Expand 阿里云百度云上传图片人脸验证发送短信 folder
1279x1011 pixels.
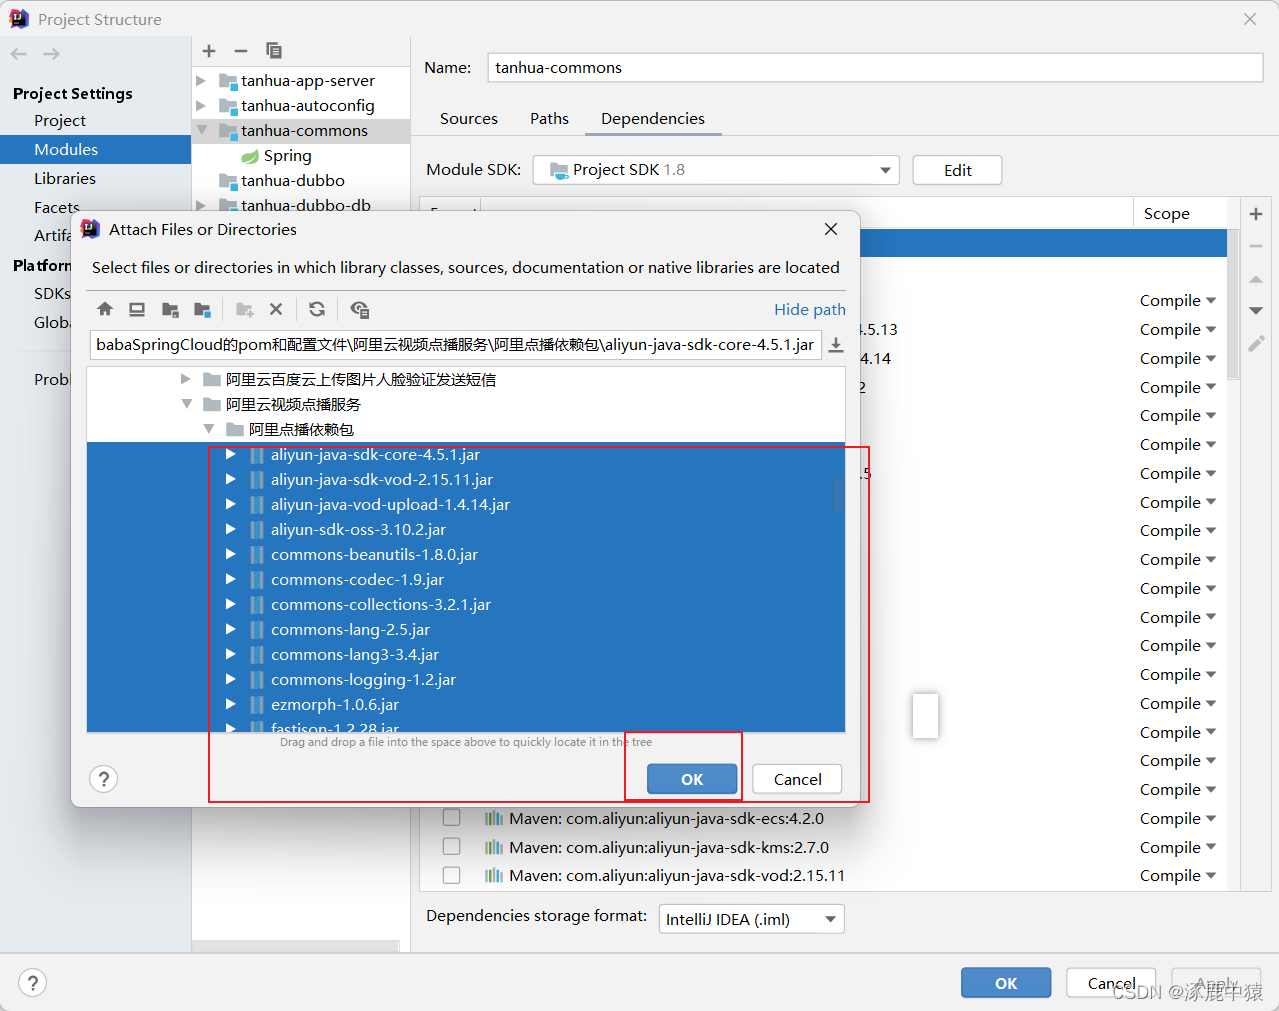pos(186,379)
